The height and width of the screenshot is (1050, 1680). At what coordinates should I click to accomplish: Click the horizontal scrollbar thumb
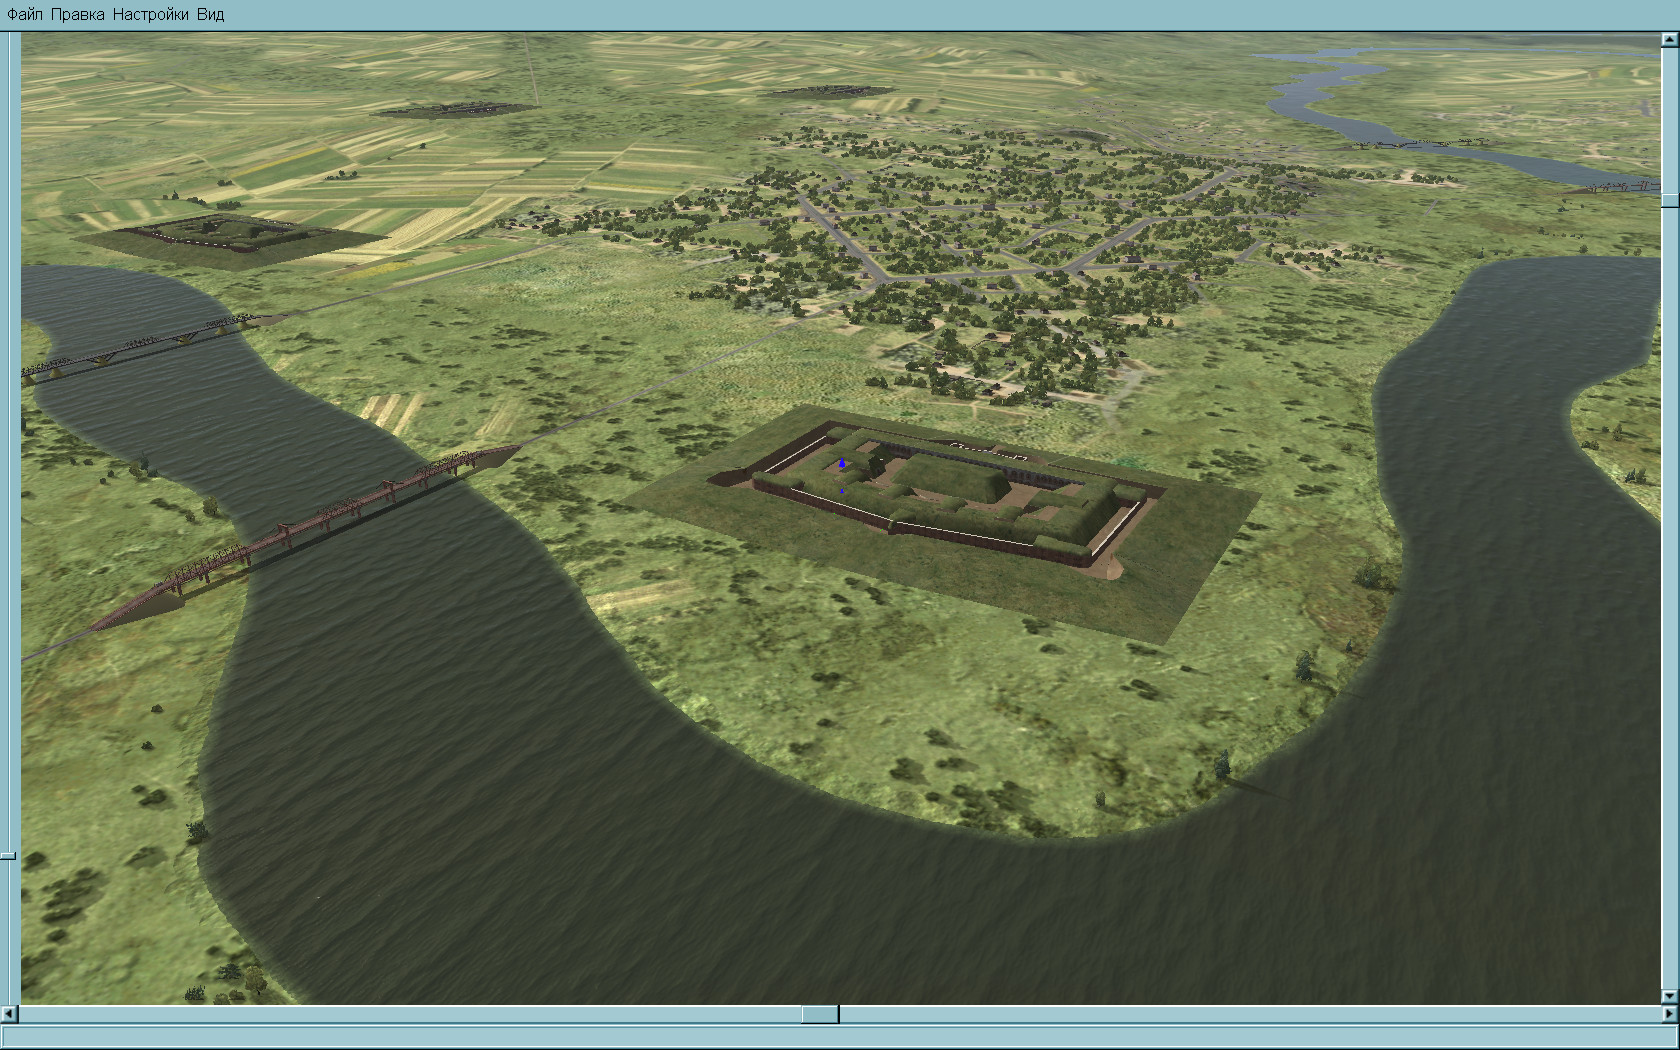[820, 1014]
